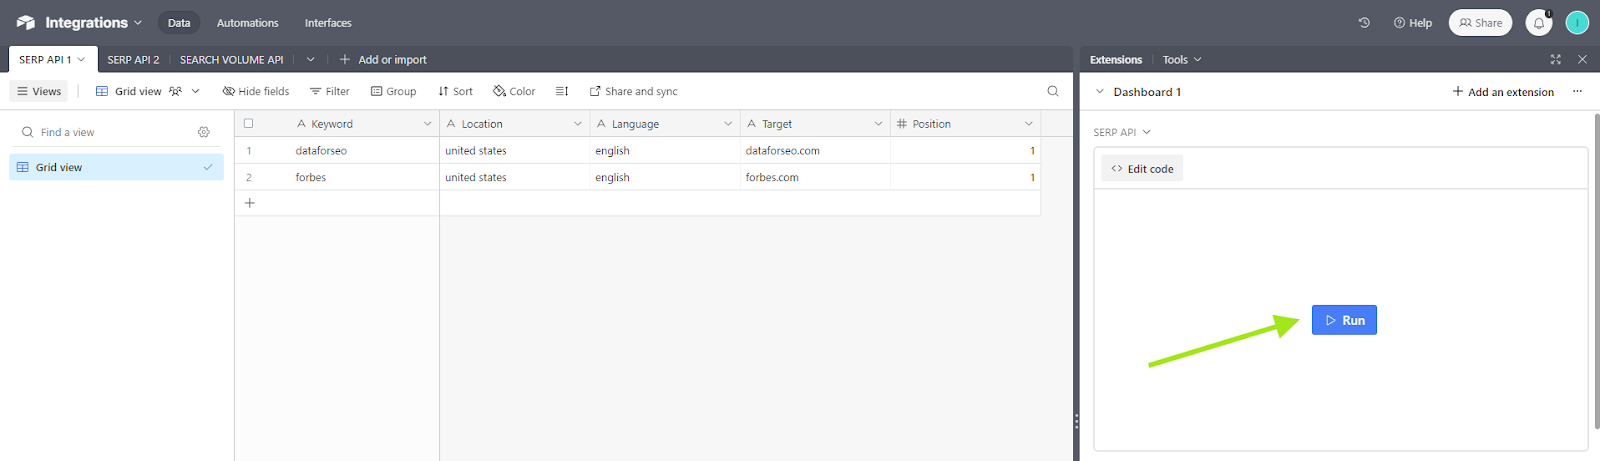Click the panel divider handle
The height and width of the screenshot is (461, 1600).
pyautogui.click(x=1076, y=421)
